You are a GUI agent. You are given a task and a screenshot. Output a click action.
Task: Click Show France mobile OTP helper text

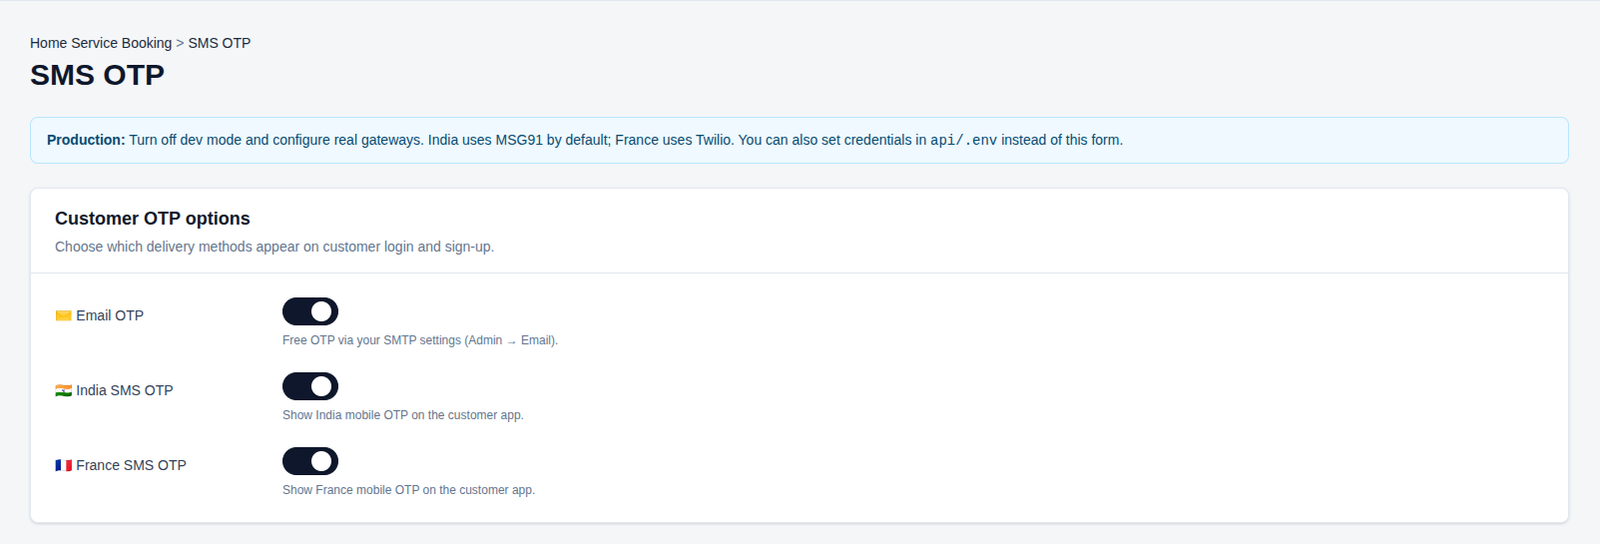point(409,490)
